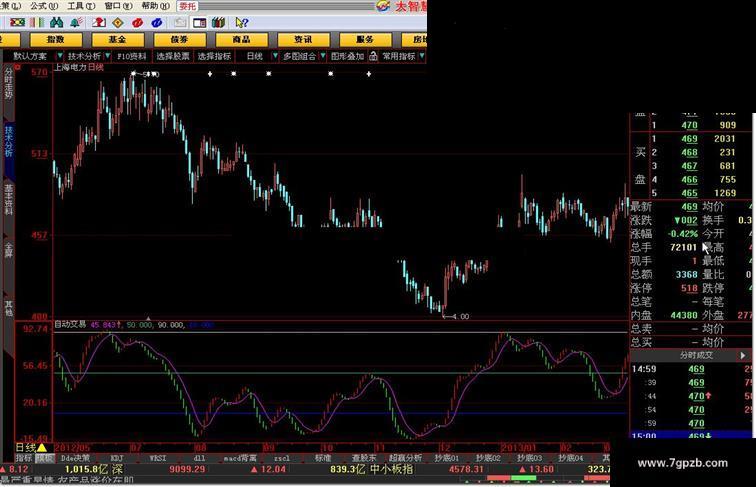This screenshot has height=487, width=756.
Task: Click the 选择股票 toolbar button
Action: (173, 56)
